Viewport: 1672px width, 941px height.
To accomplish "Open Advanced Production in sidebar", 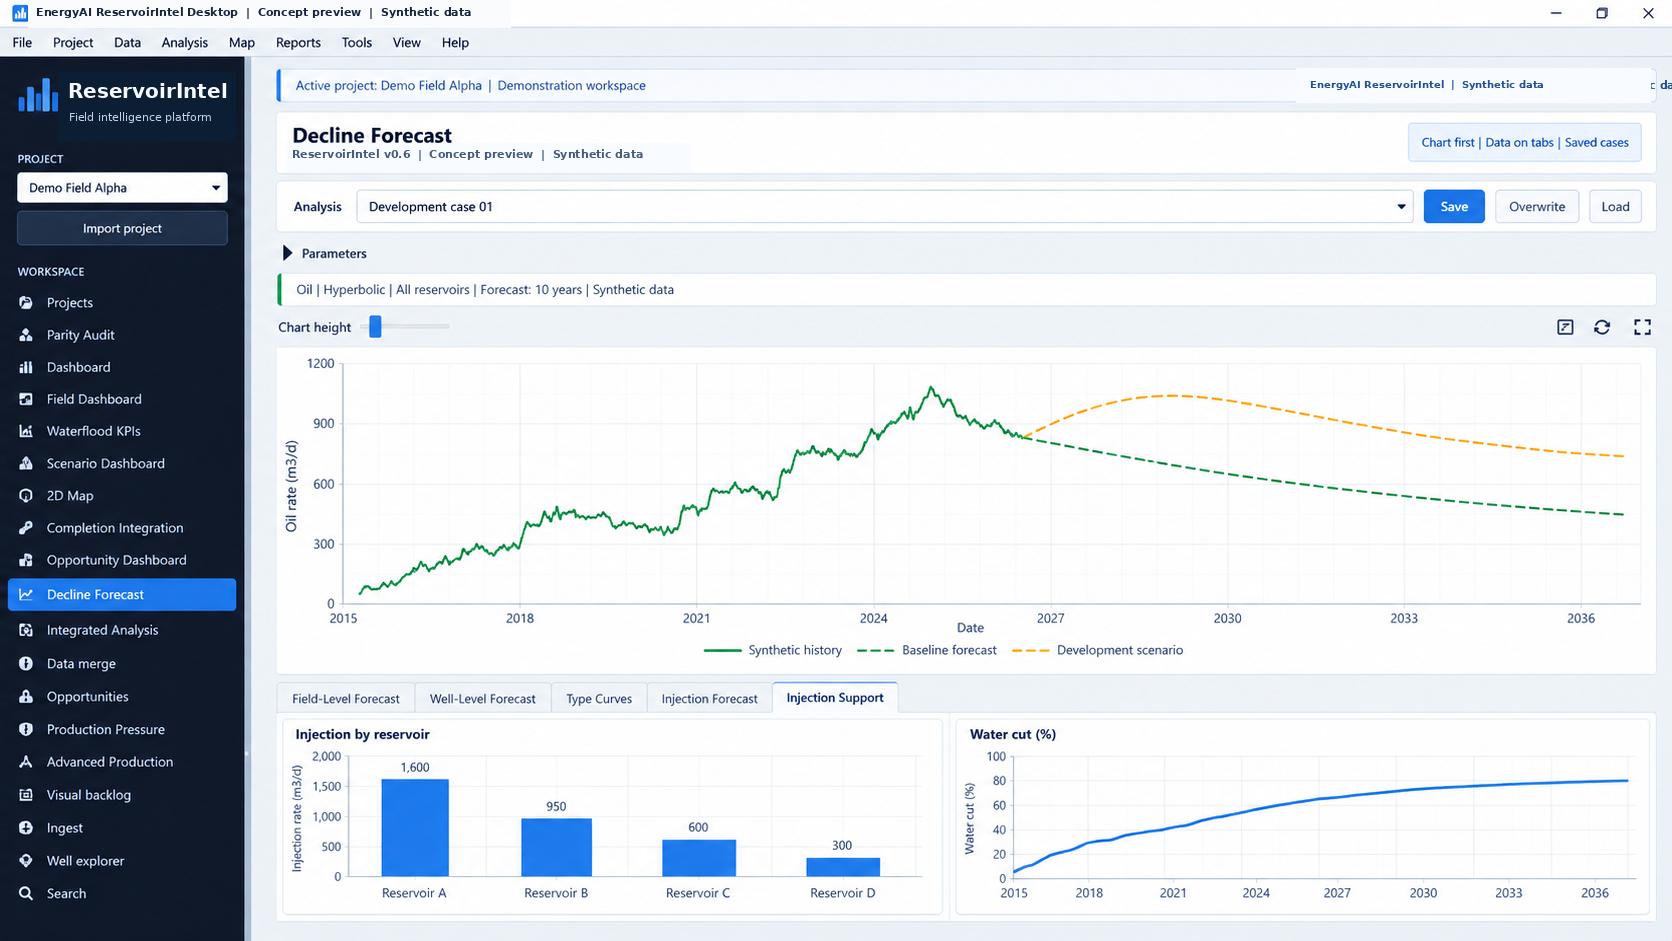I will pyautogui.click(x=122, y=762).
